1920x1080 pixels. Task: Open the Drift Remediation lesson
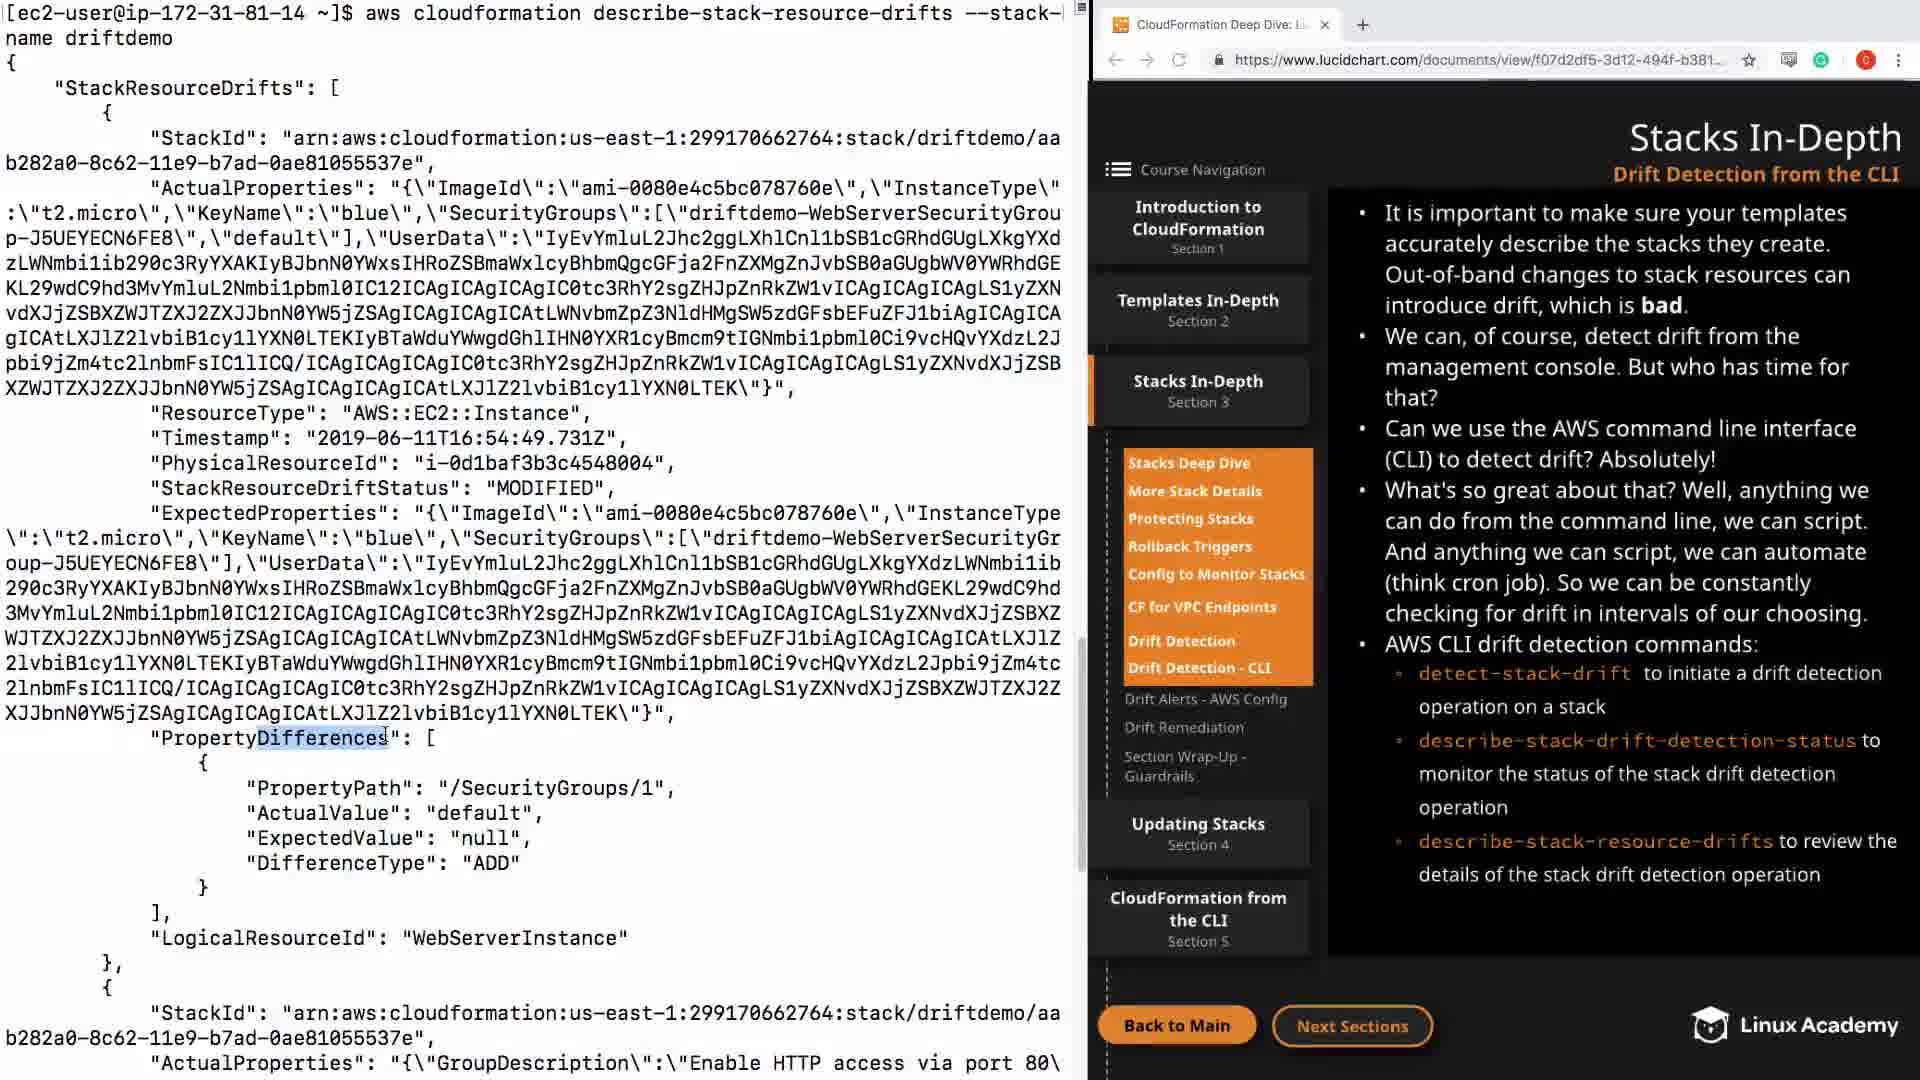coord(1184,727)
